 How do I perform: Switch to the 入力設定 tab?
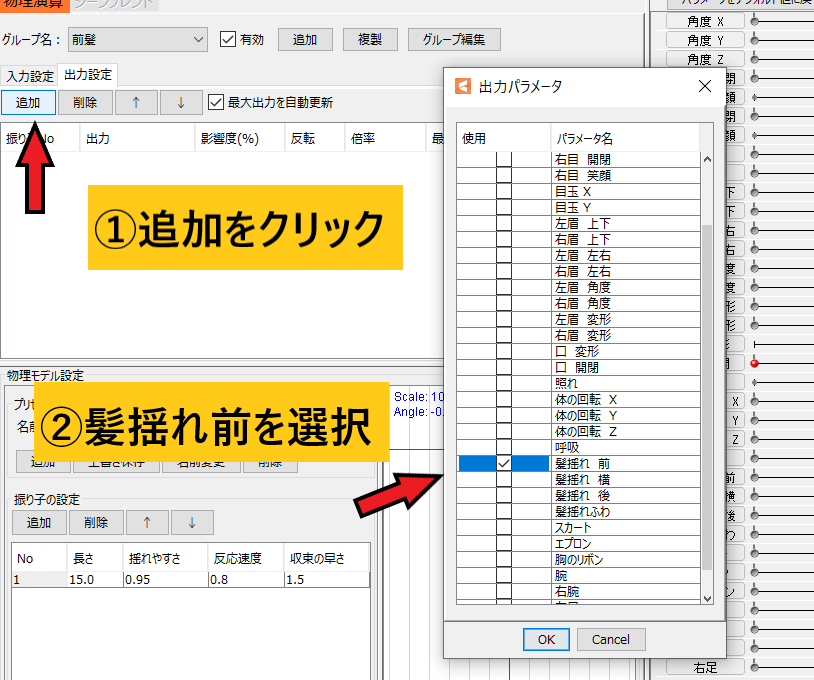(x=29, y=76)
